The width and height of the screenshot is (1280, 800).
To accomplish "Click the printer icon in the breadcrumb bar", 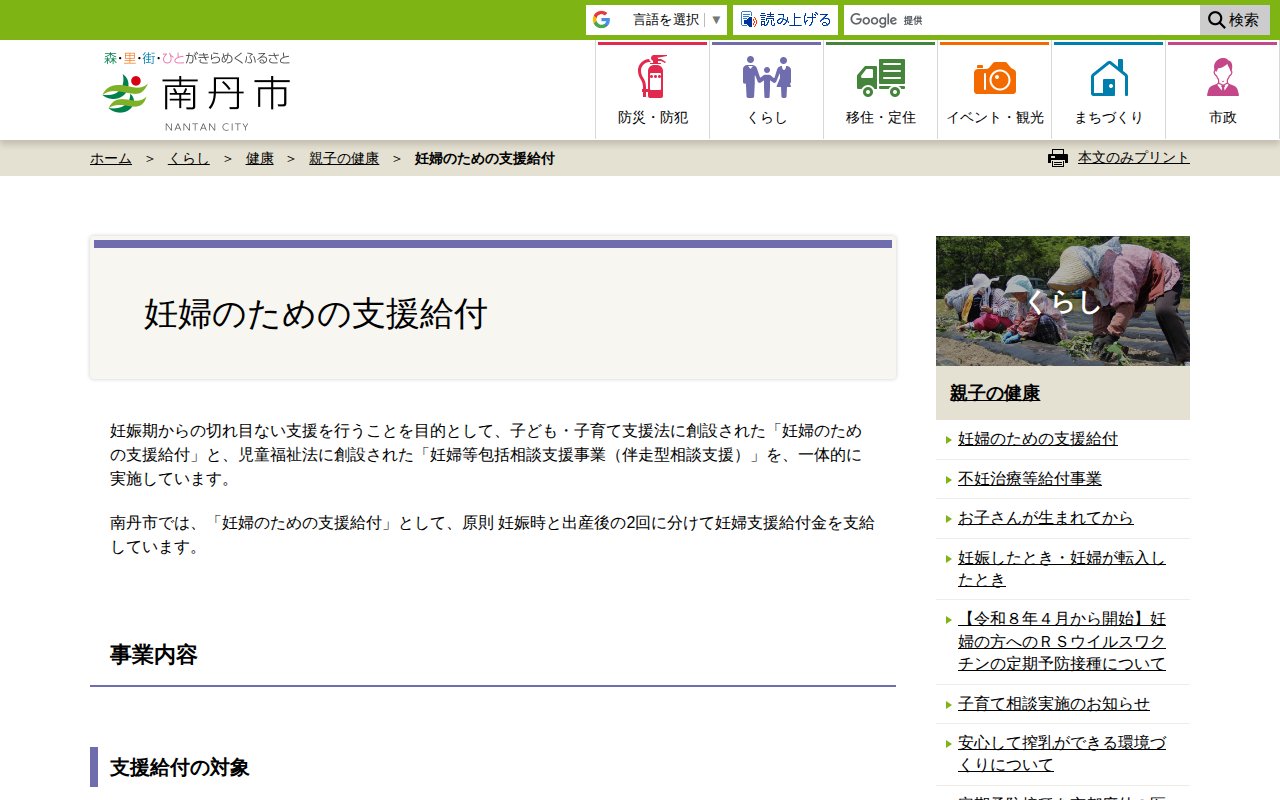I will pos(1058,158).
